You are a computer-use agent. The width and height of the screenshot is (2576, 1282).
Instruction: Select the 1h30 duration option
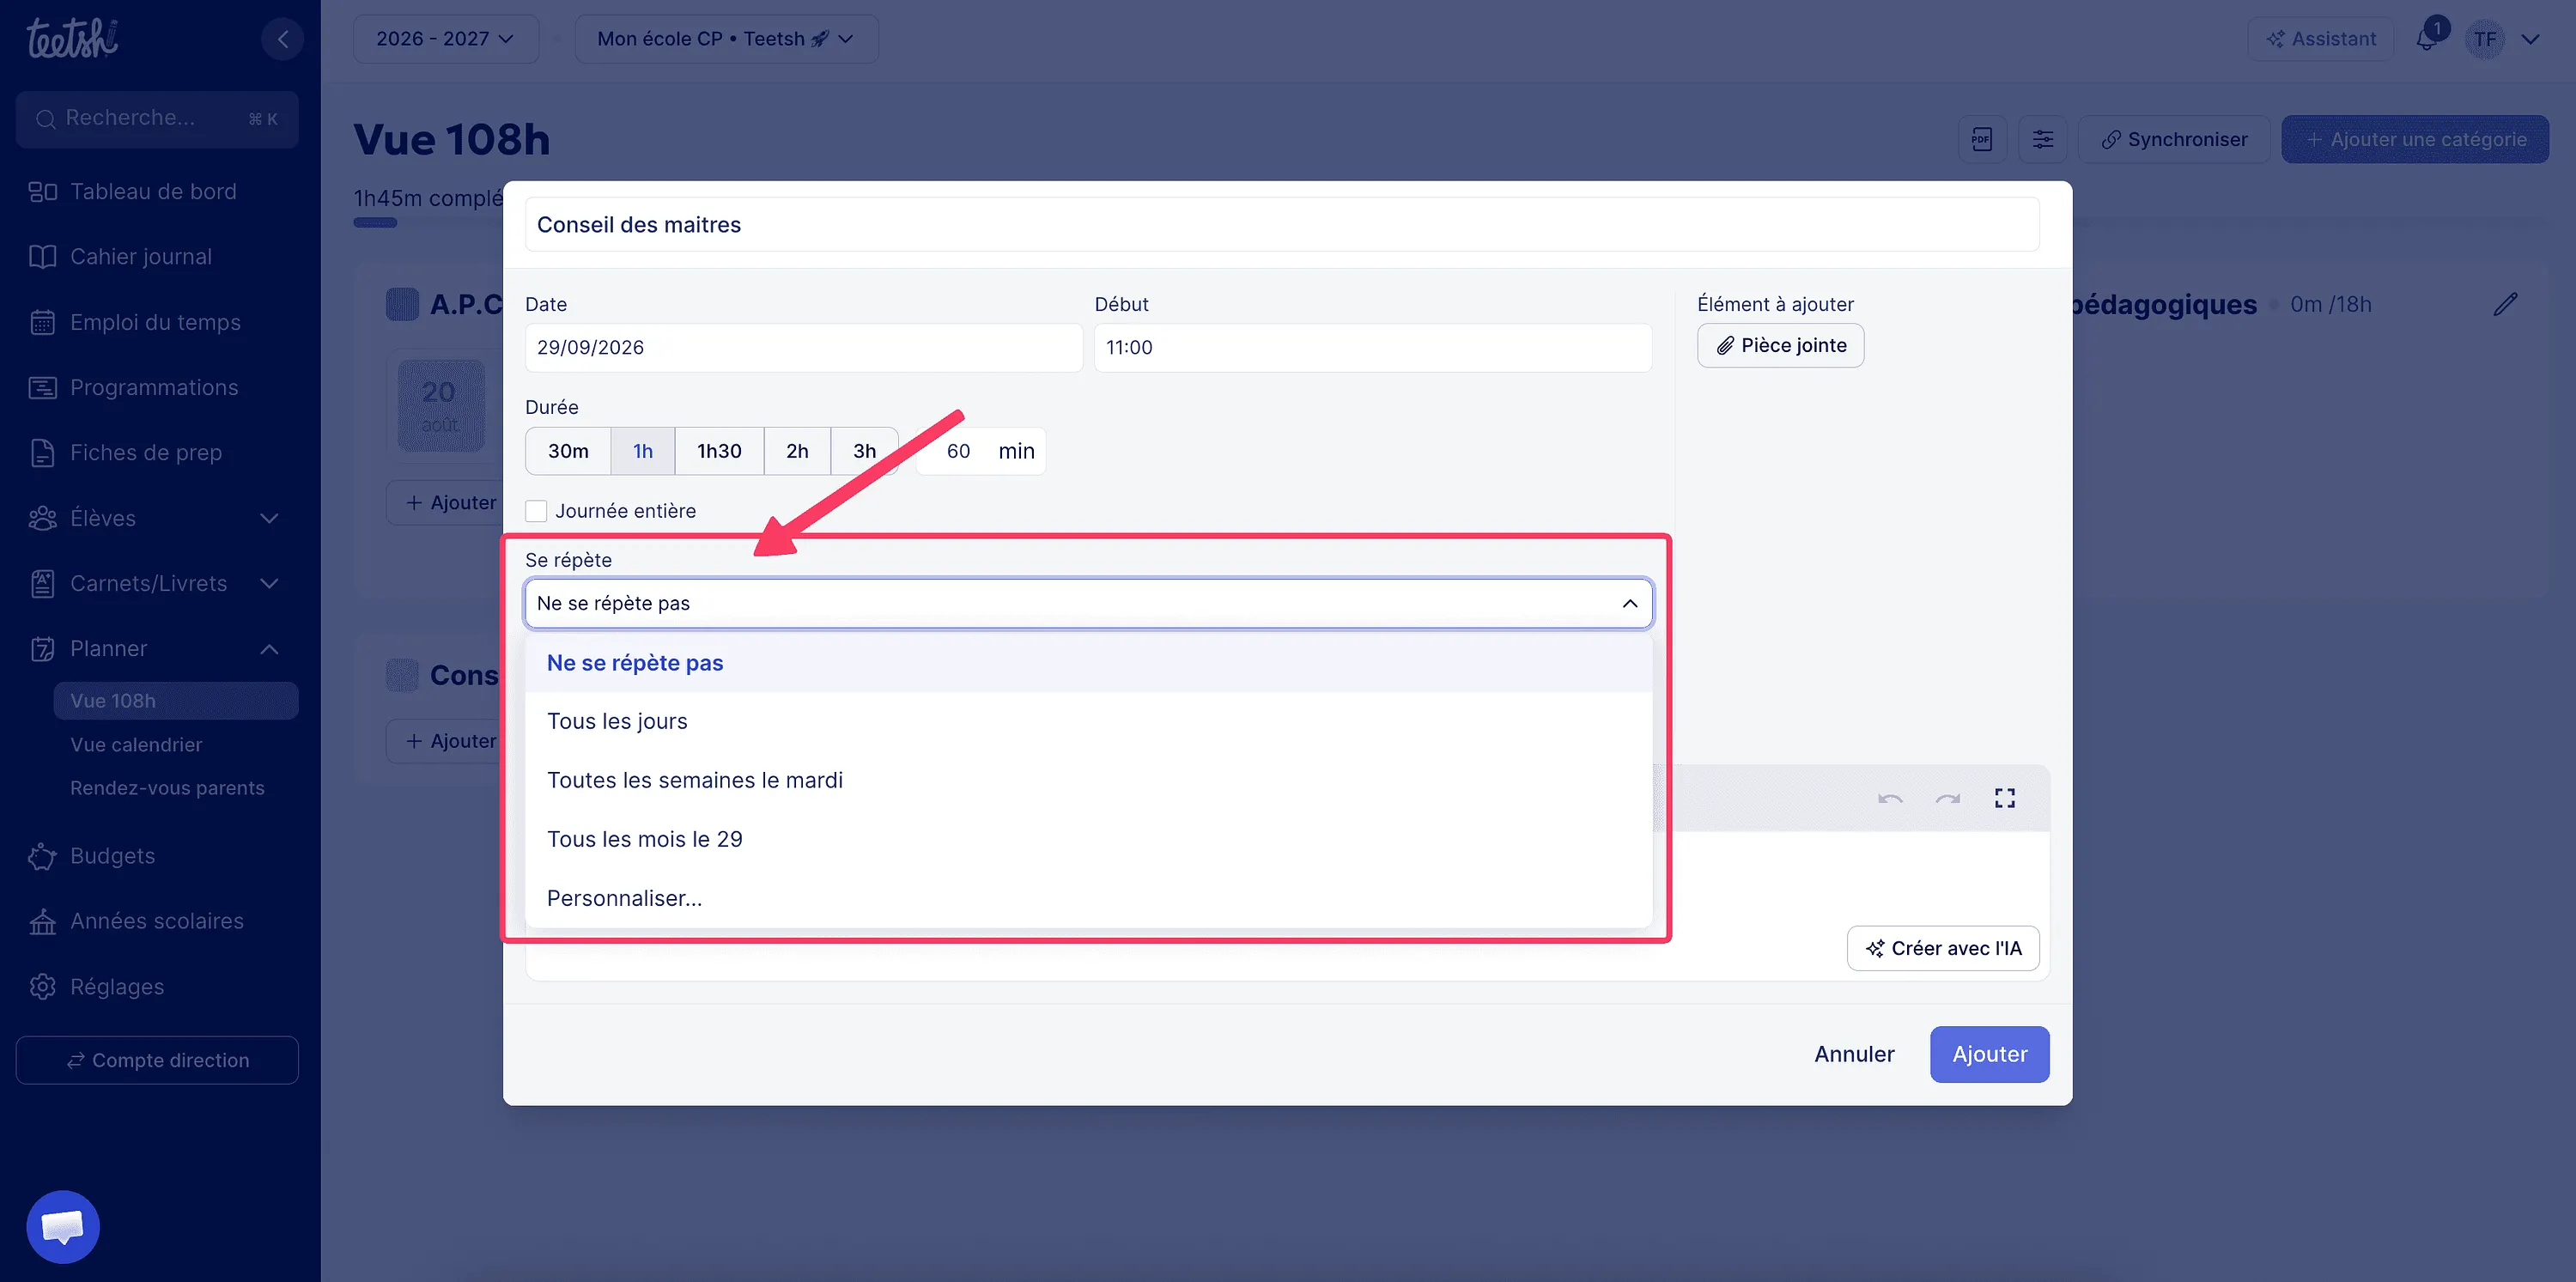[719, 451]
